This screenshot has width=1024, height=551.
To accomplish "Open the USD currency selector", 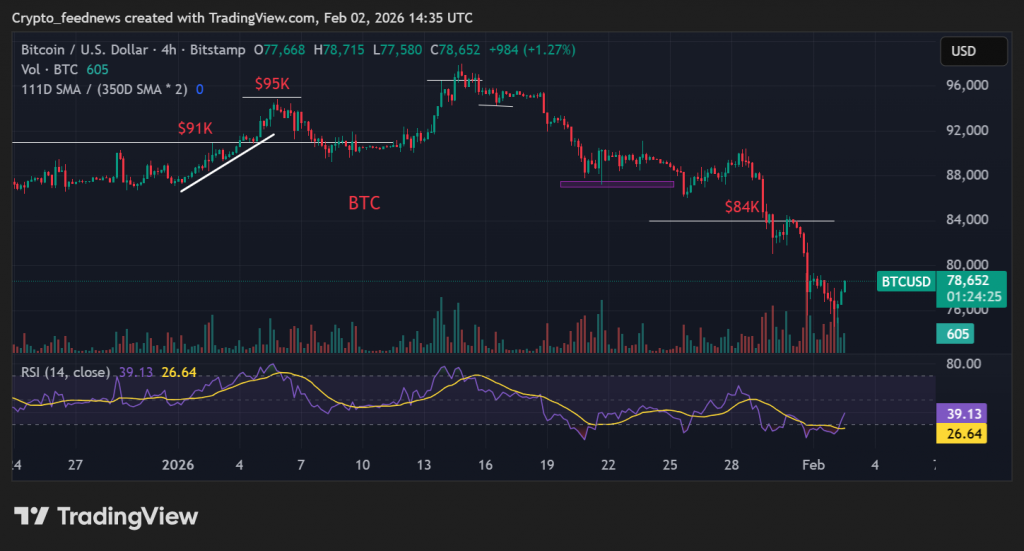I will point(973,52).
